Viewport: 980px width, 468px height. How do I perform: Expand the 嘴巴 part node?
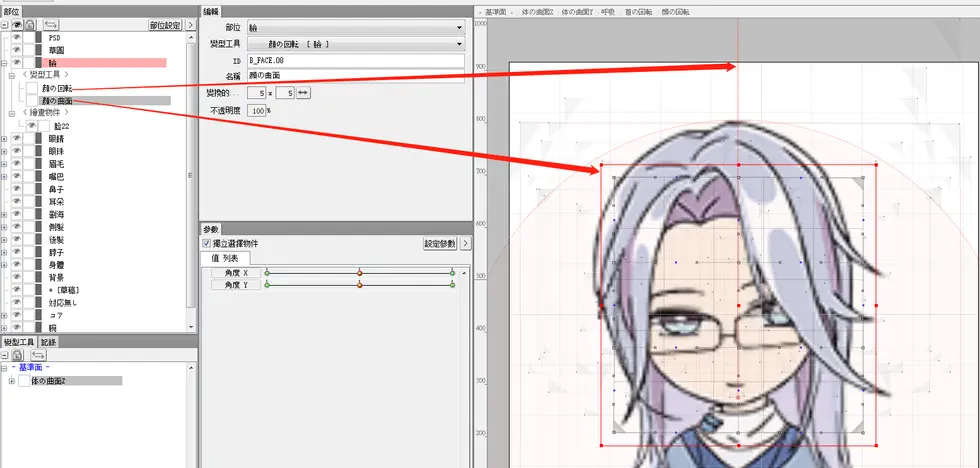click(x=4, y=177)
